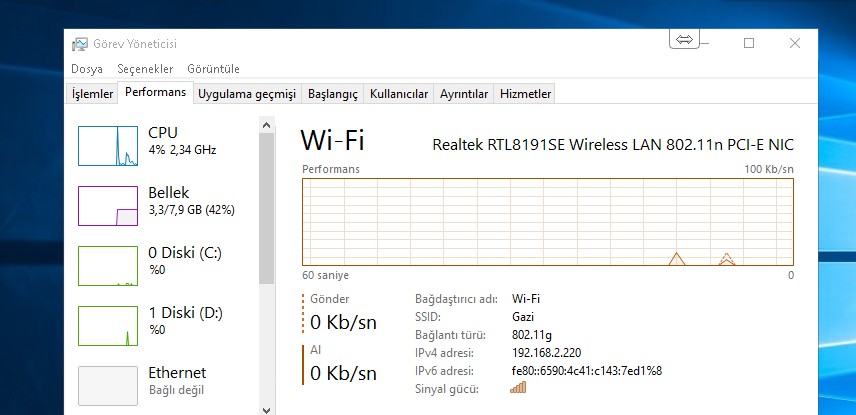Viewport: 856px width, 415px height.
Task: Click the 100 Kb/sn scale label
Action: click(x=769, y=169)
